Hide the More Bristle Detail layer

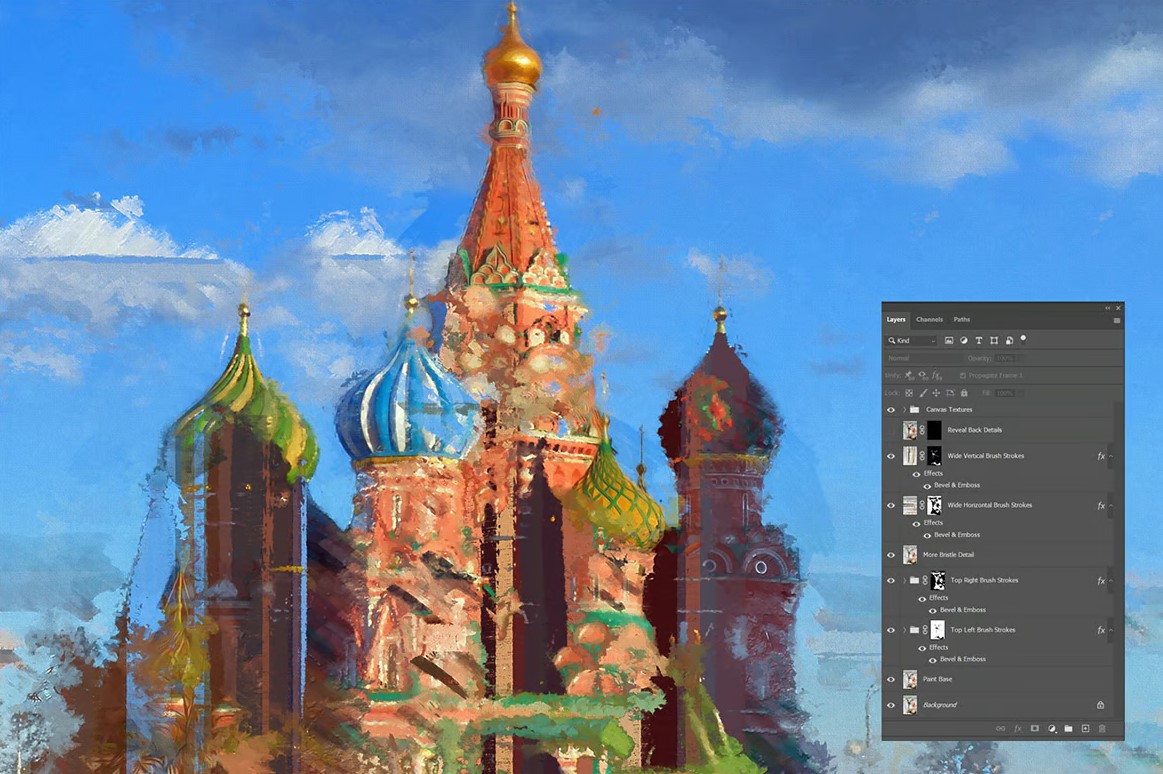(x=891, y=555)
